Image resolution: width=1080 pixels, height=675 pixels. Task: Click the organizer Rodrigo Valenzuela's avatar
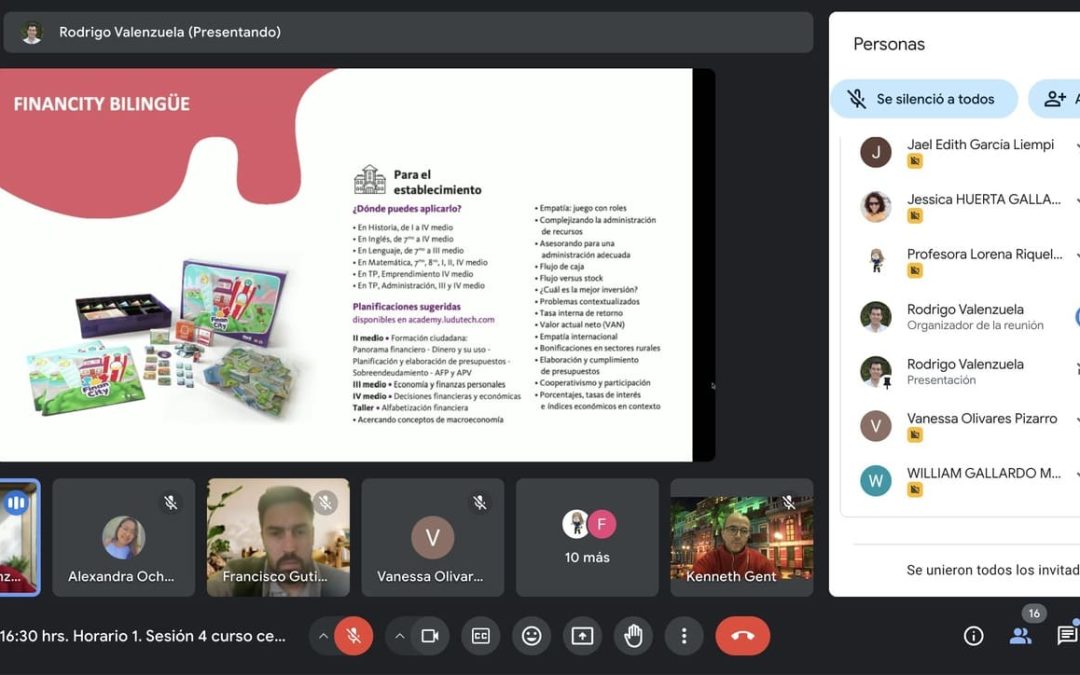(875, 317)
